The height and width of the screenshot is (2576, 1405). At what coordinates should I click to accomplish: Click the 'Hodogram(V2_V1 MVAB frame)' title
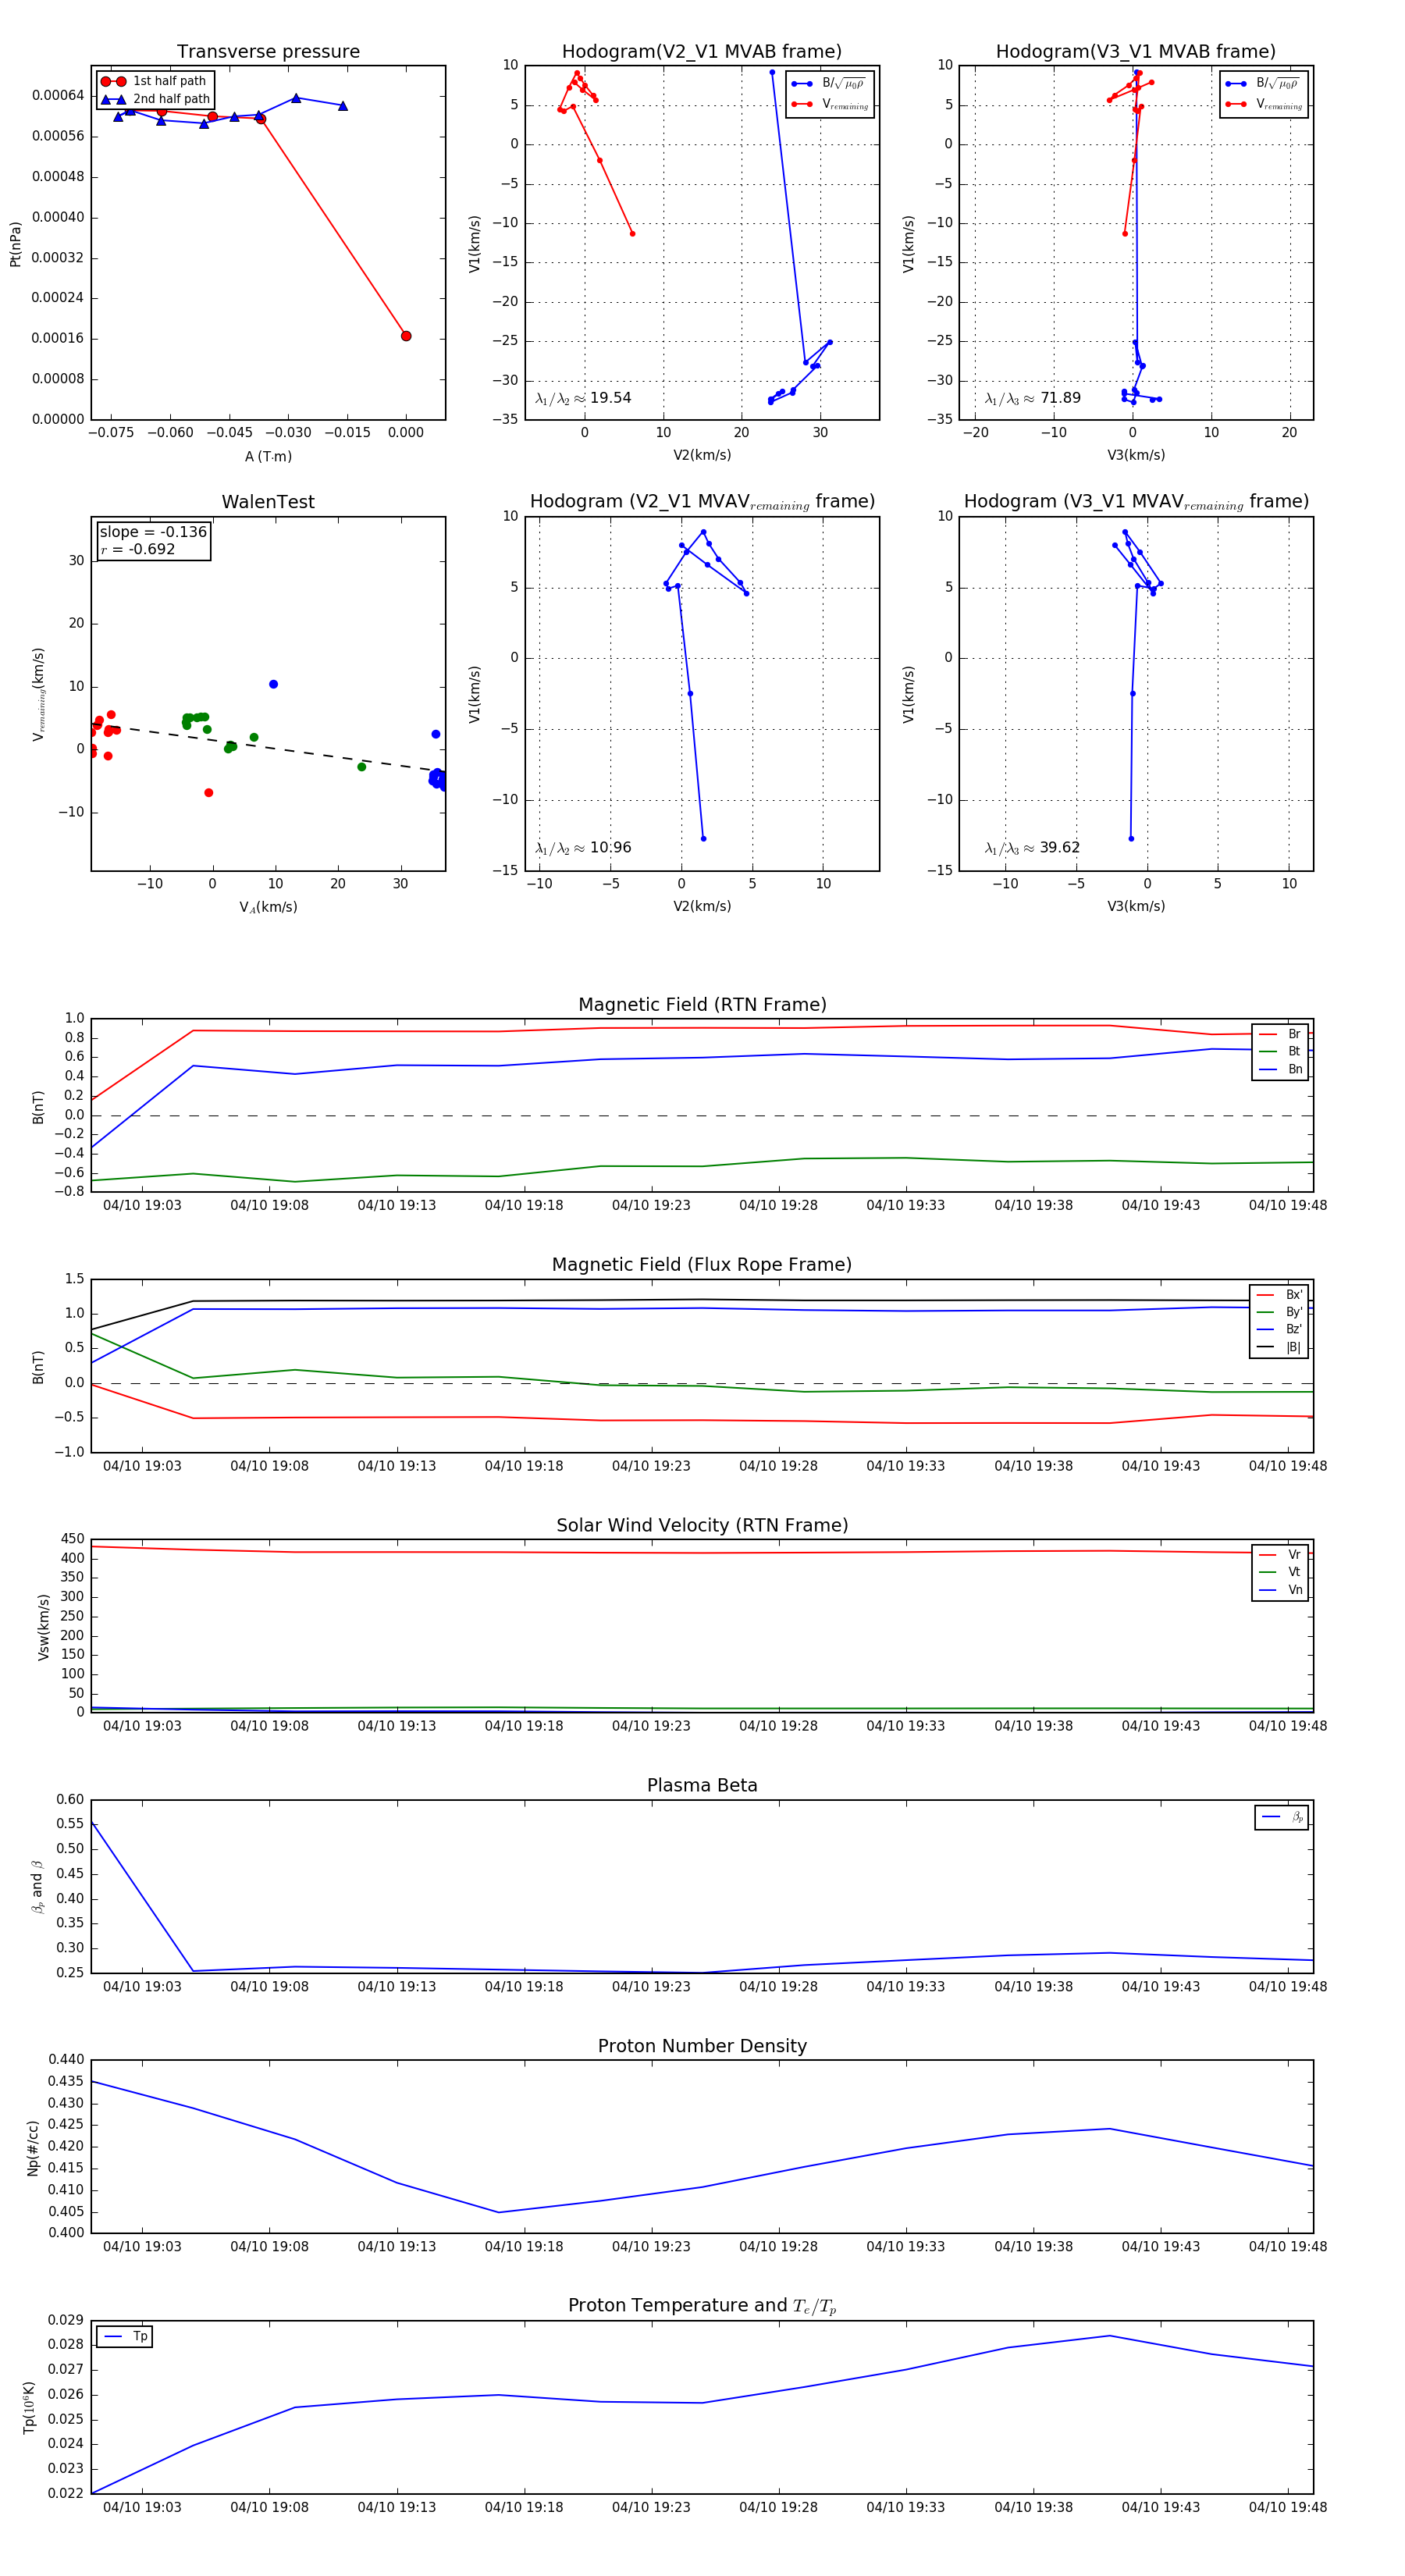702,52
